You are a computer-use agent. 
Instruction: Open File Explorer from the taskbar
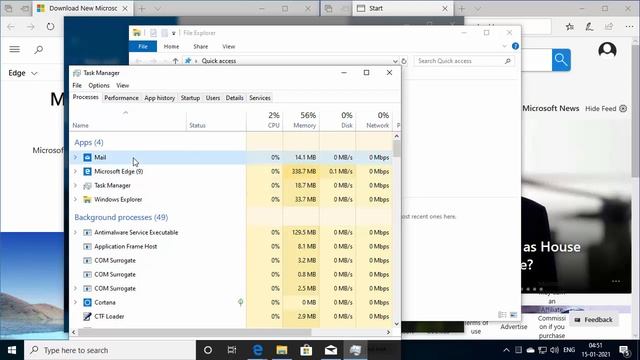(x=282, y=350)
